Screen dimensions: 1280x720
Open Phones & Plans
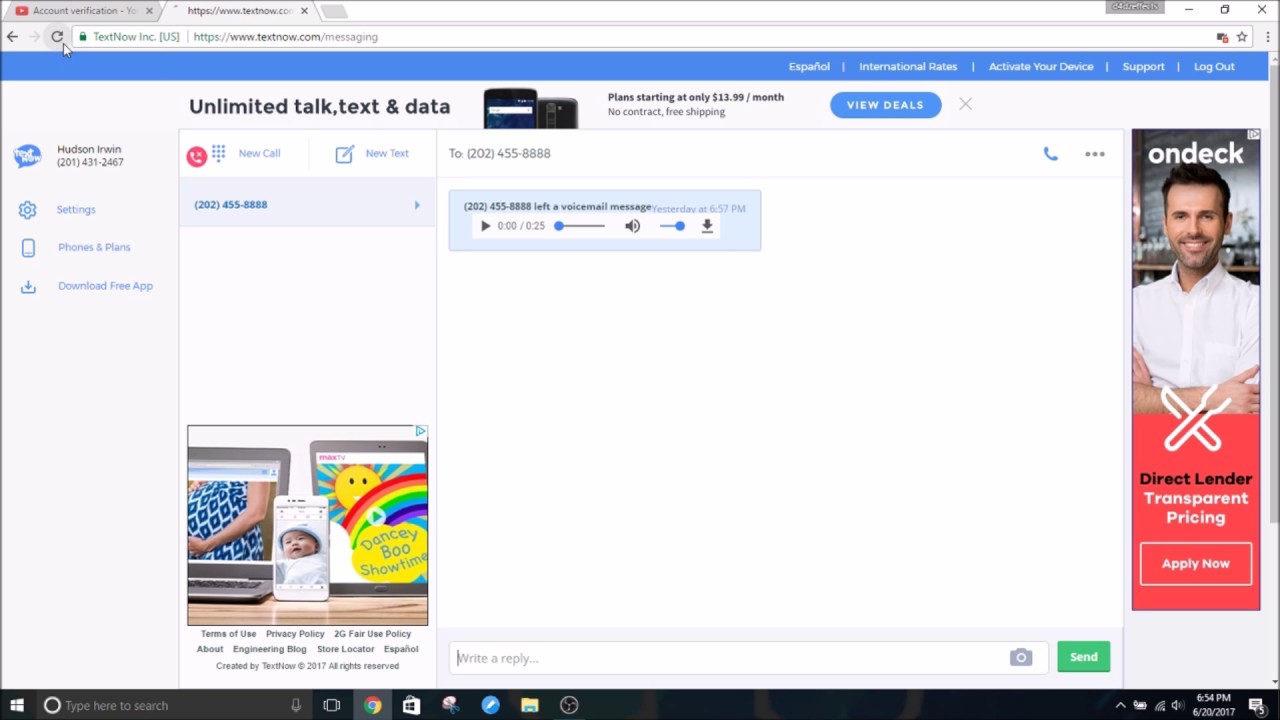pyautogui.click(x=94, y=248)
